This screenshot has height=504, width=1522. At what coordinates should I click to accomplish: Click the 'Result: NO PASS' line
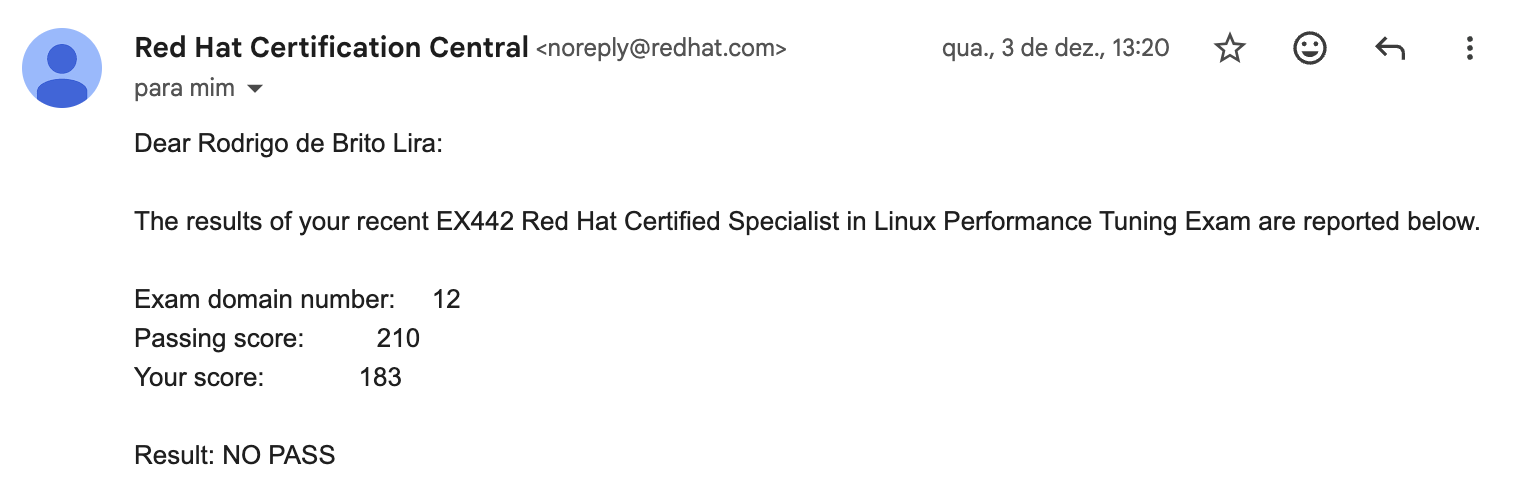[x=235, y=456]
